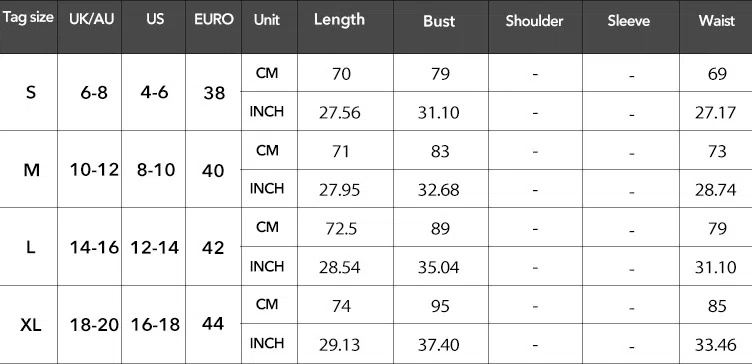
Task: Select the EURO 38 size cell
Action: click(x=214, y=93)
